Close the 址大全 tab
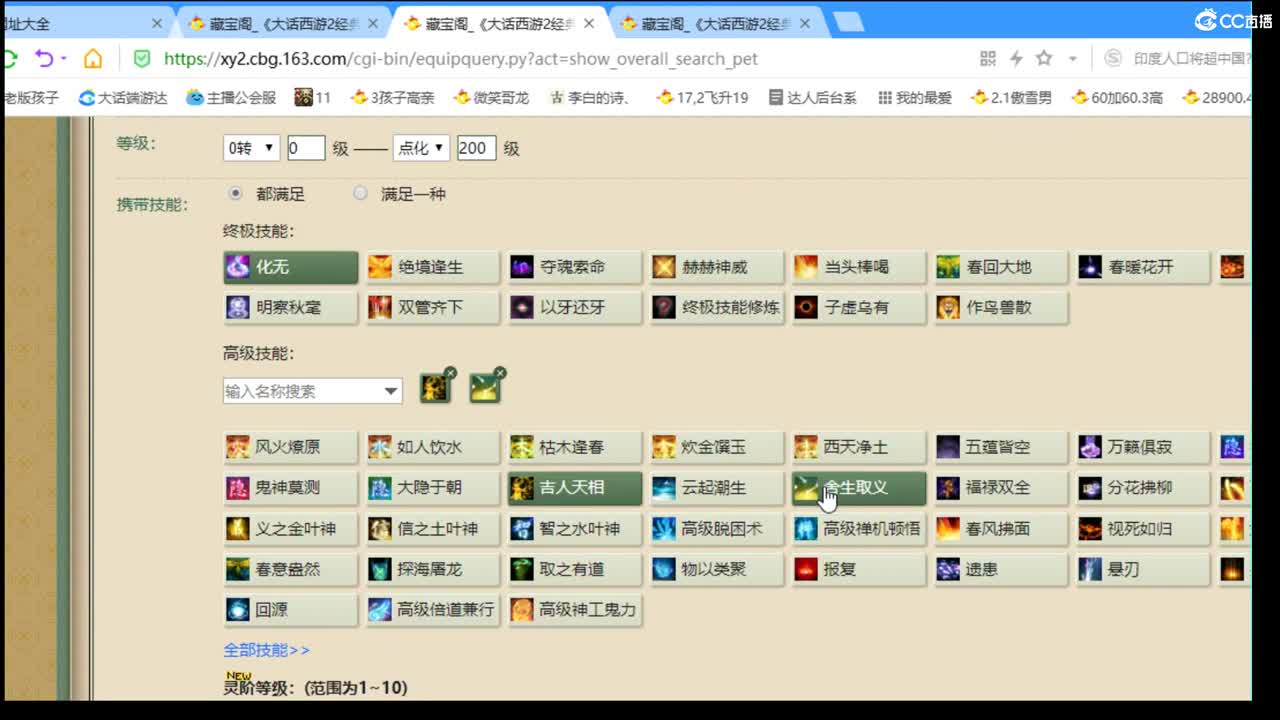The height and width of the screenshot is (720, 1280). (157, 23)
